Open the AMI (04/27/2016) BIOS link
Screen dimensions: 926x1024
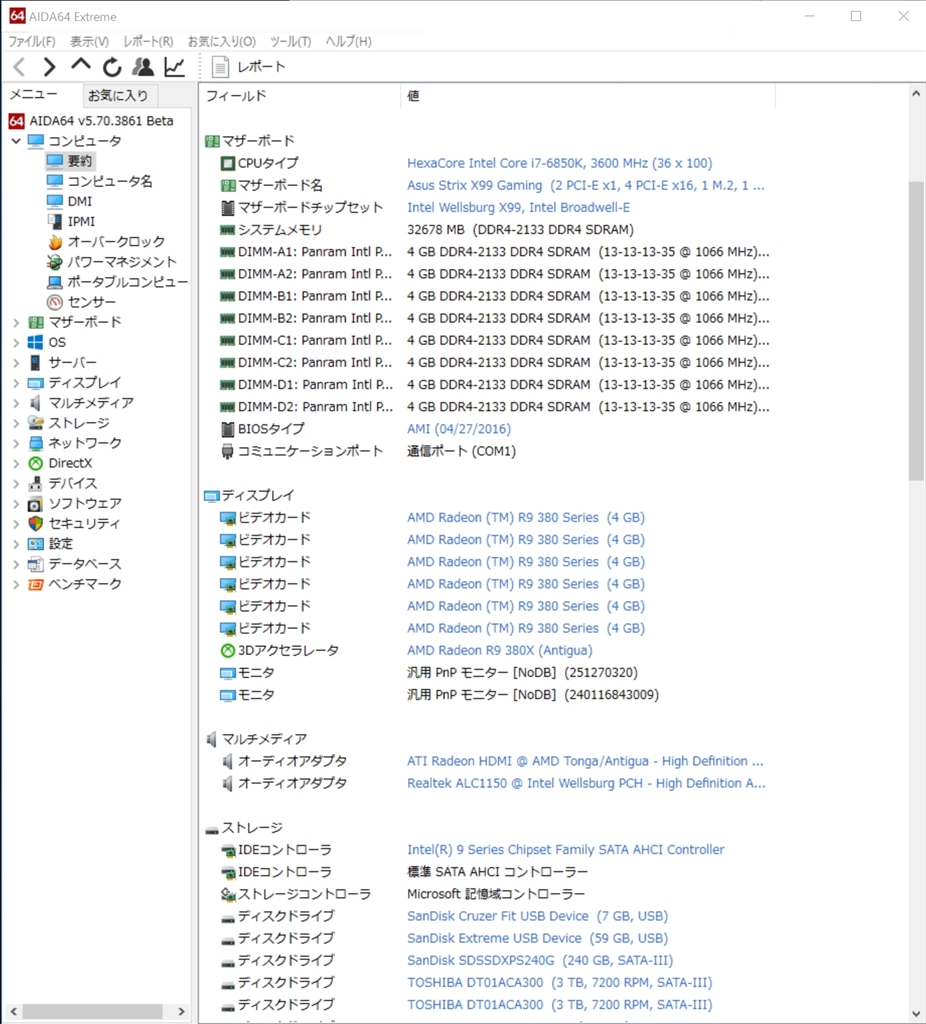click(x=459, y=429)
